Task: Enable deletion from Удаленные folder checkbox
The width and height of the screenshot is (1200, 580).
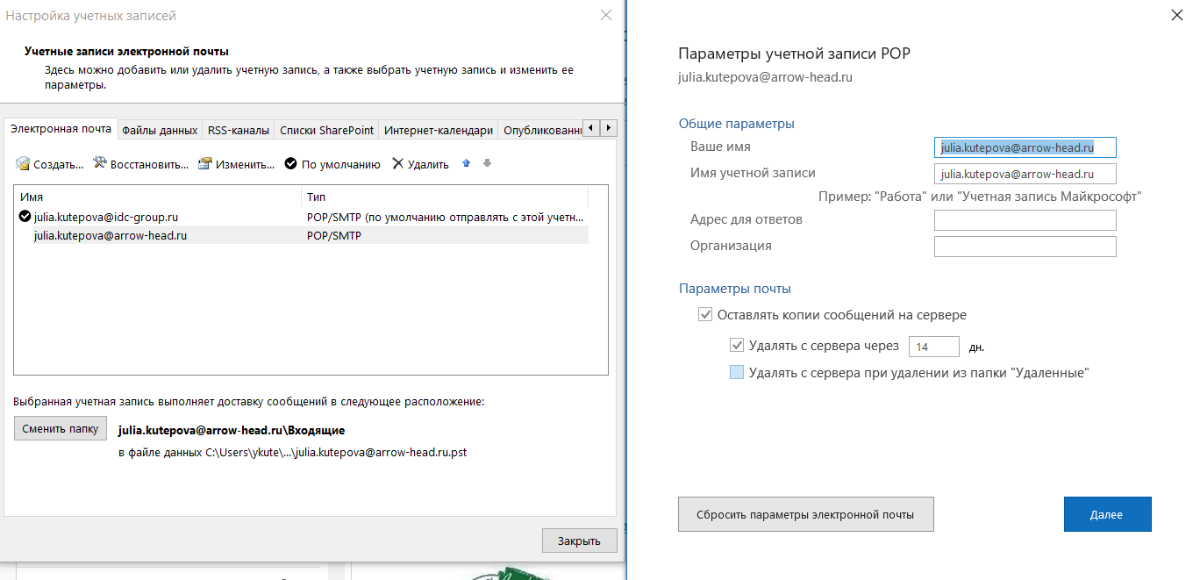Action: (x=737, y=373)
